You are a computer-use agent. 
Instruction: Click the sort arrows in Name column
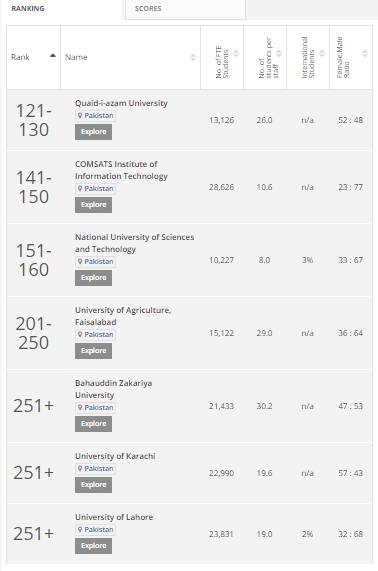click(x=193, y=57)
